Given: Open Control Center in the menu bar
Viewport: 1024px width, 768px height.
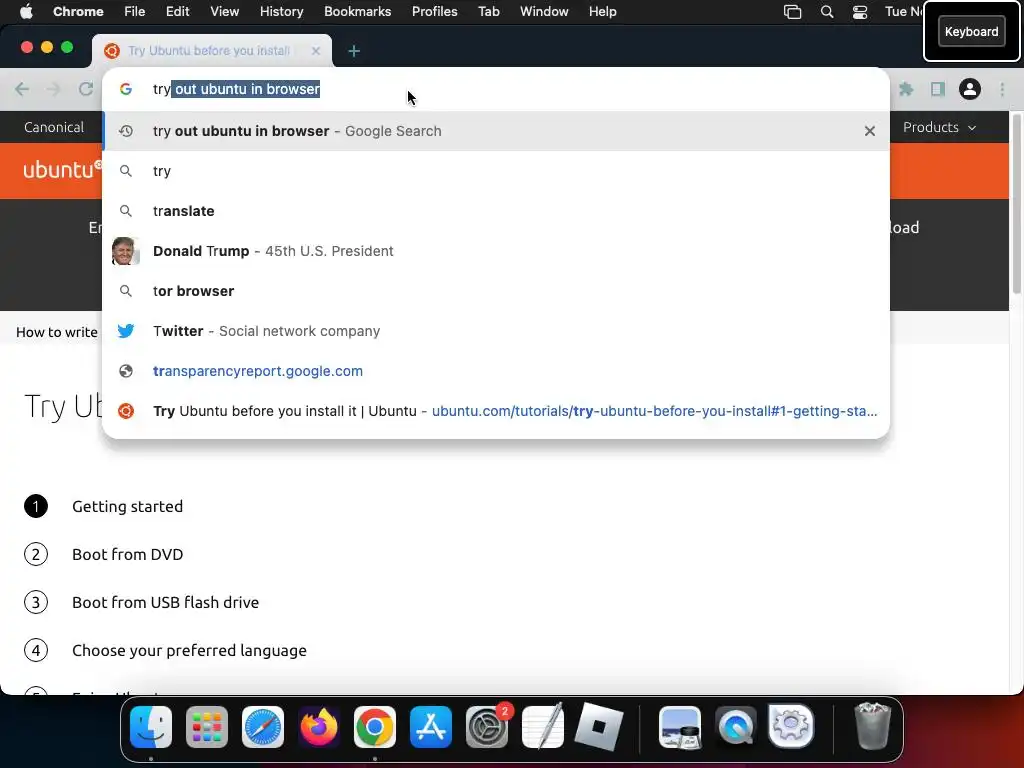Looking at the screenshot, I should pos(860,12).
